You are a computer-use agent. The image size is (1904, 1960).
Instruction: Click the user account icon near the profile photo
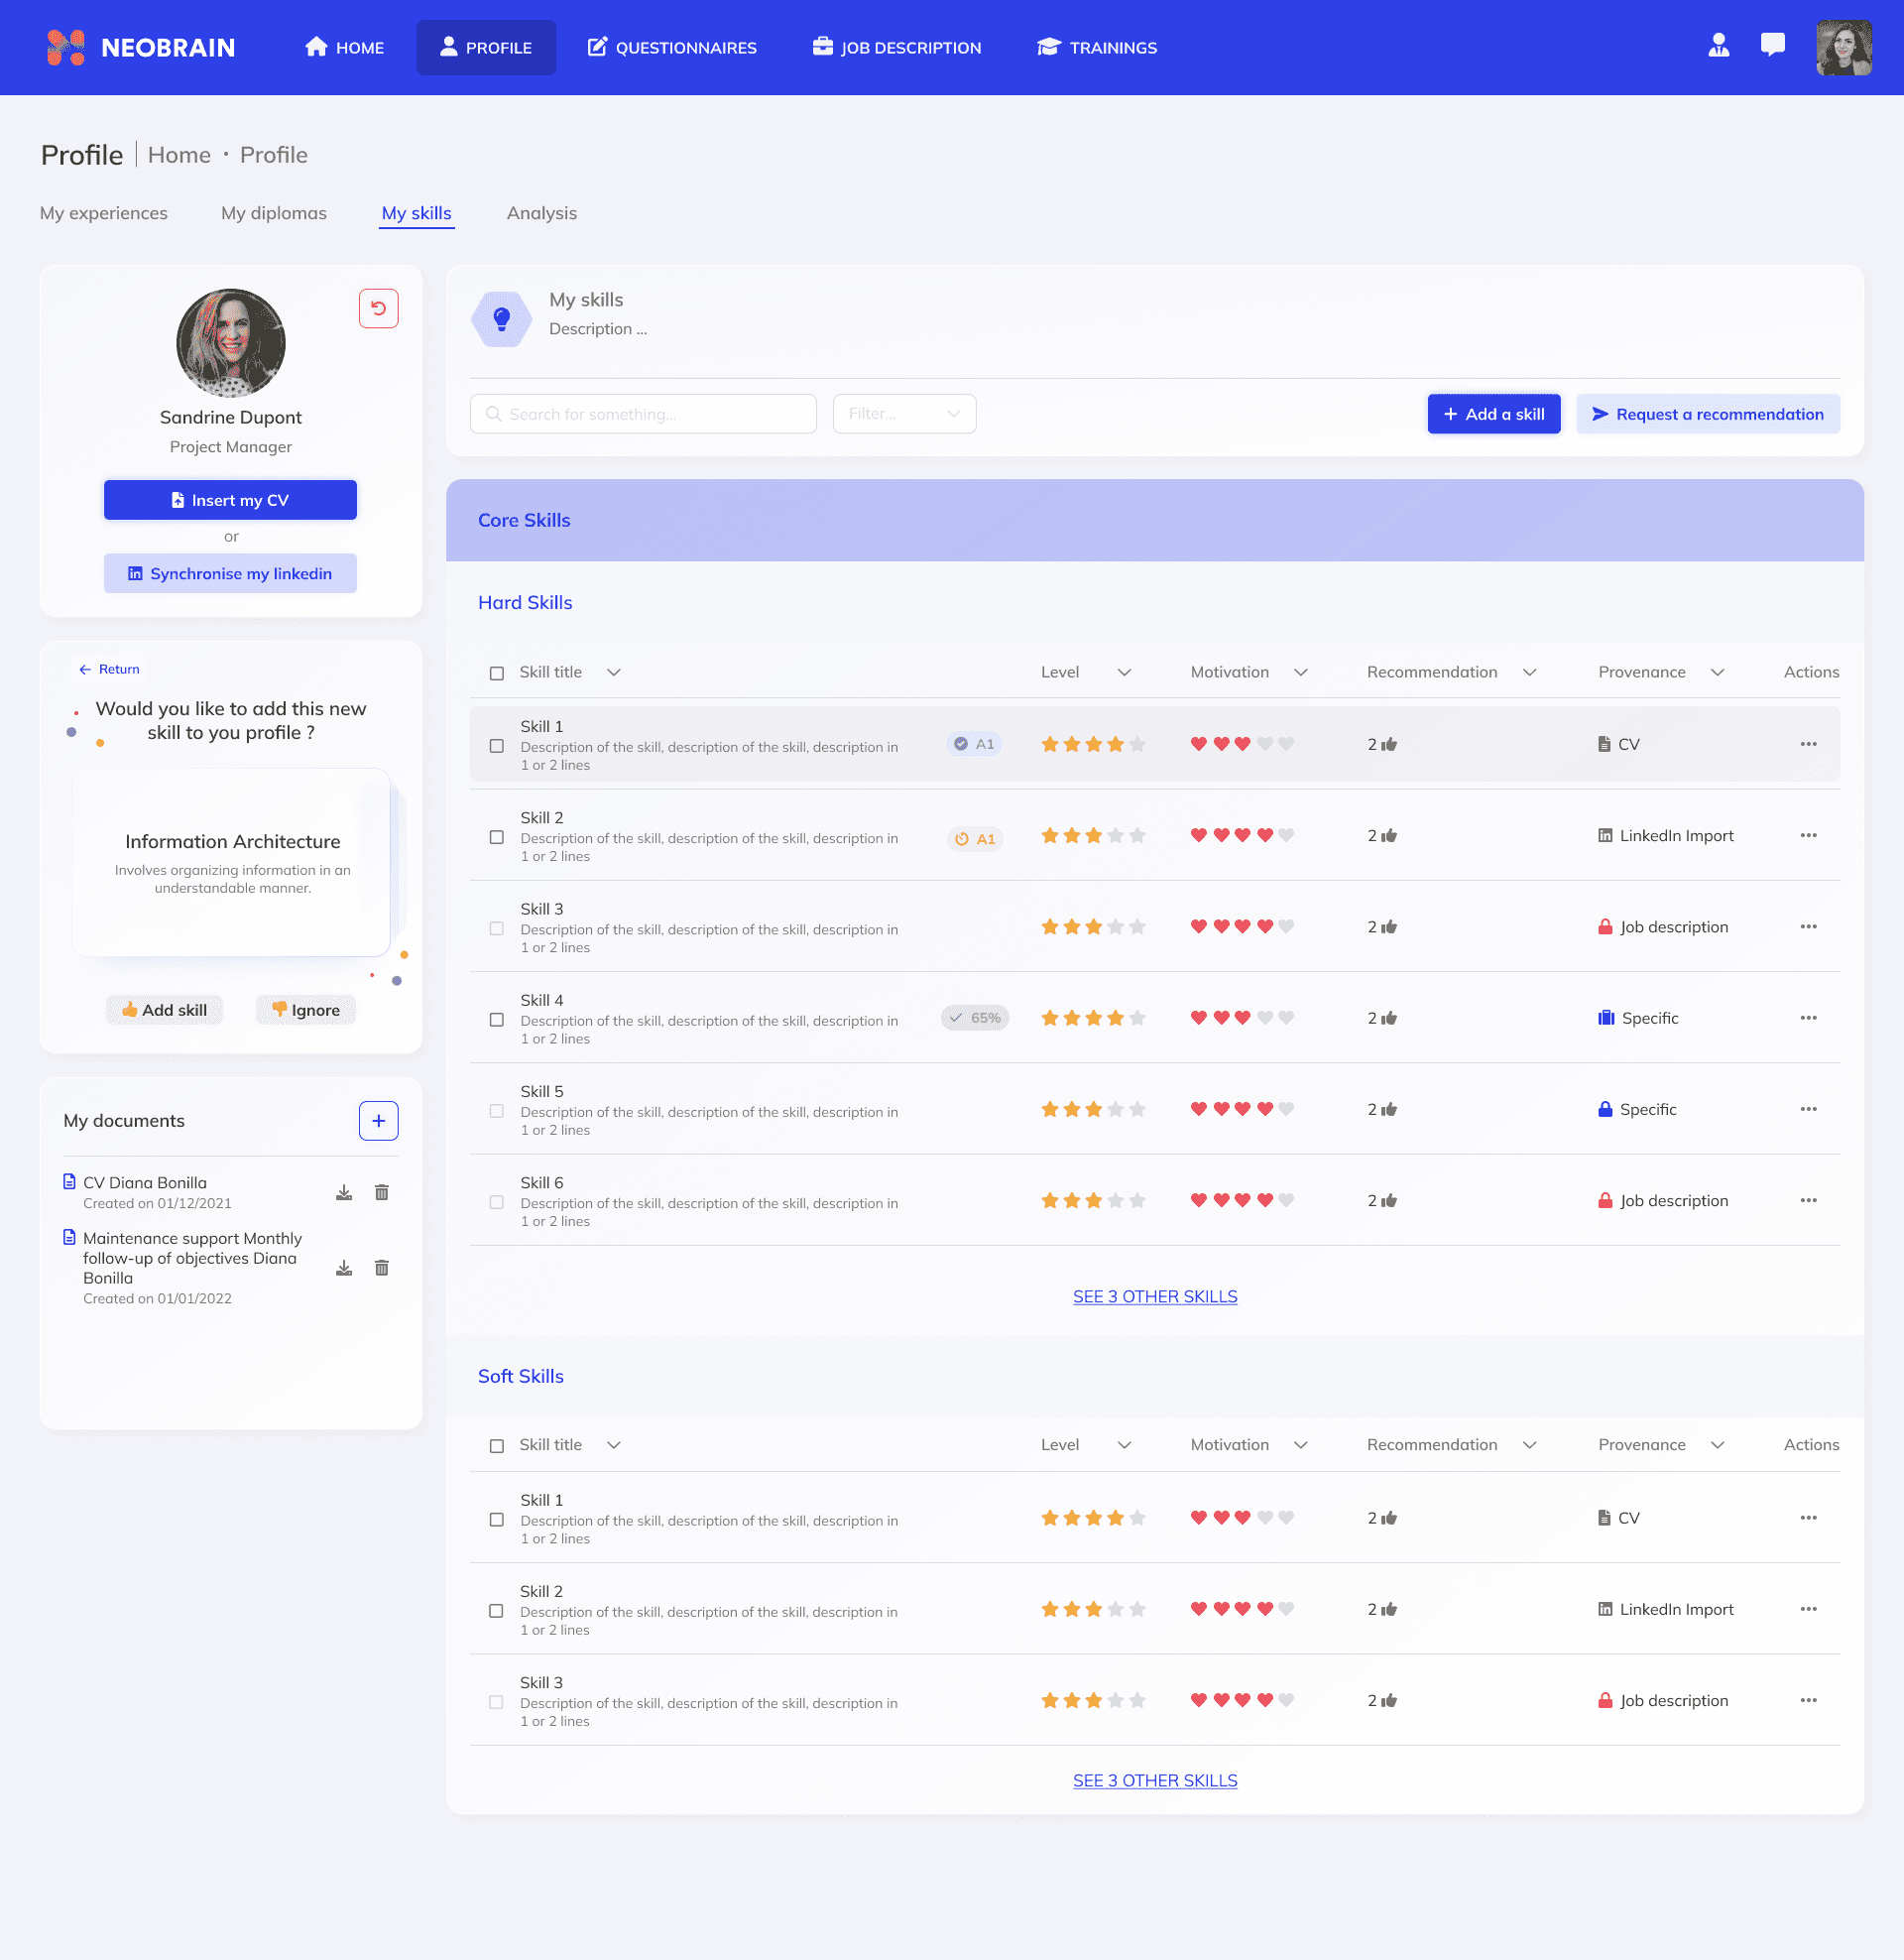pyautogui.click(x=1718, y=45)
